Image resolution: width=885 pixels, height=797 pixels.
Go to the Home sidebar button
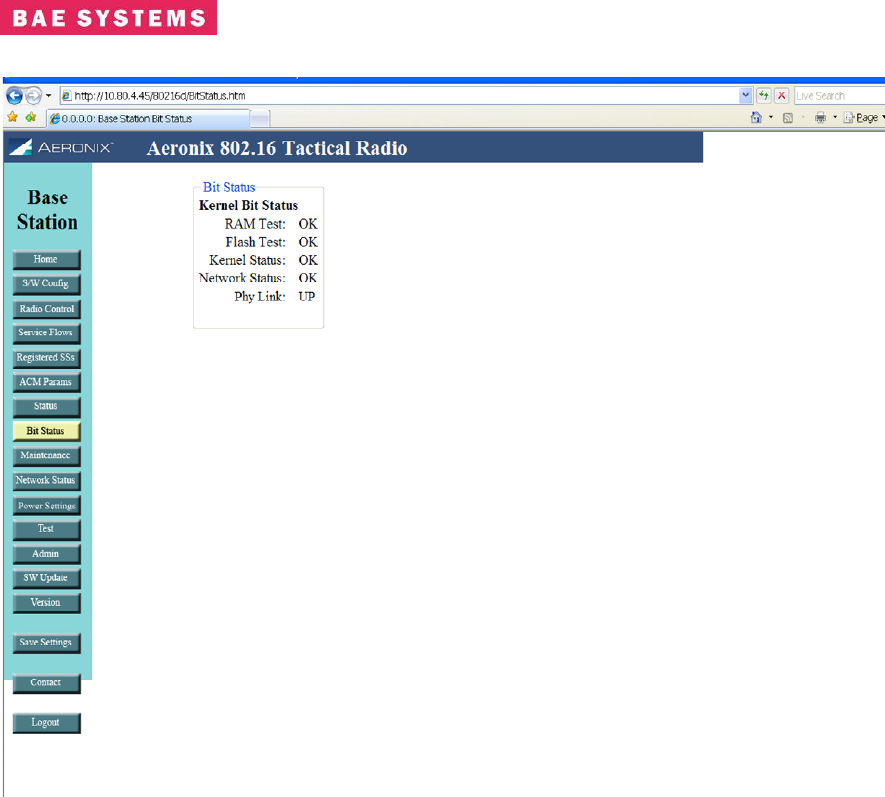pyautogui.click(x=46, y=260)
